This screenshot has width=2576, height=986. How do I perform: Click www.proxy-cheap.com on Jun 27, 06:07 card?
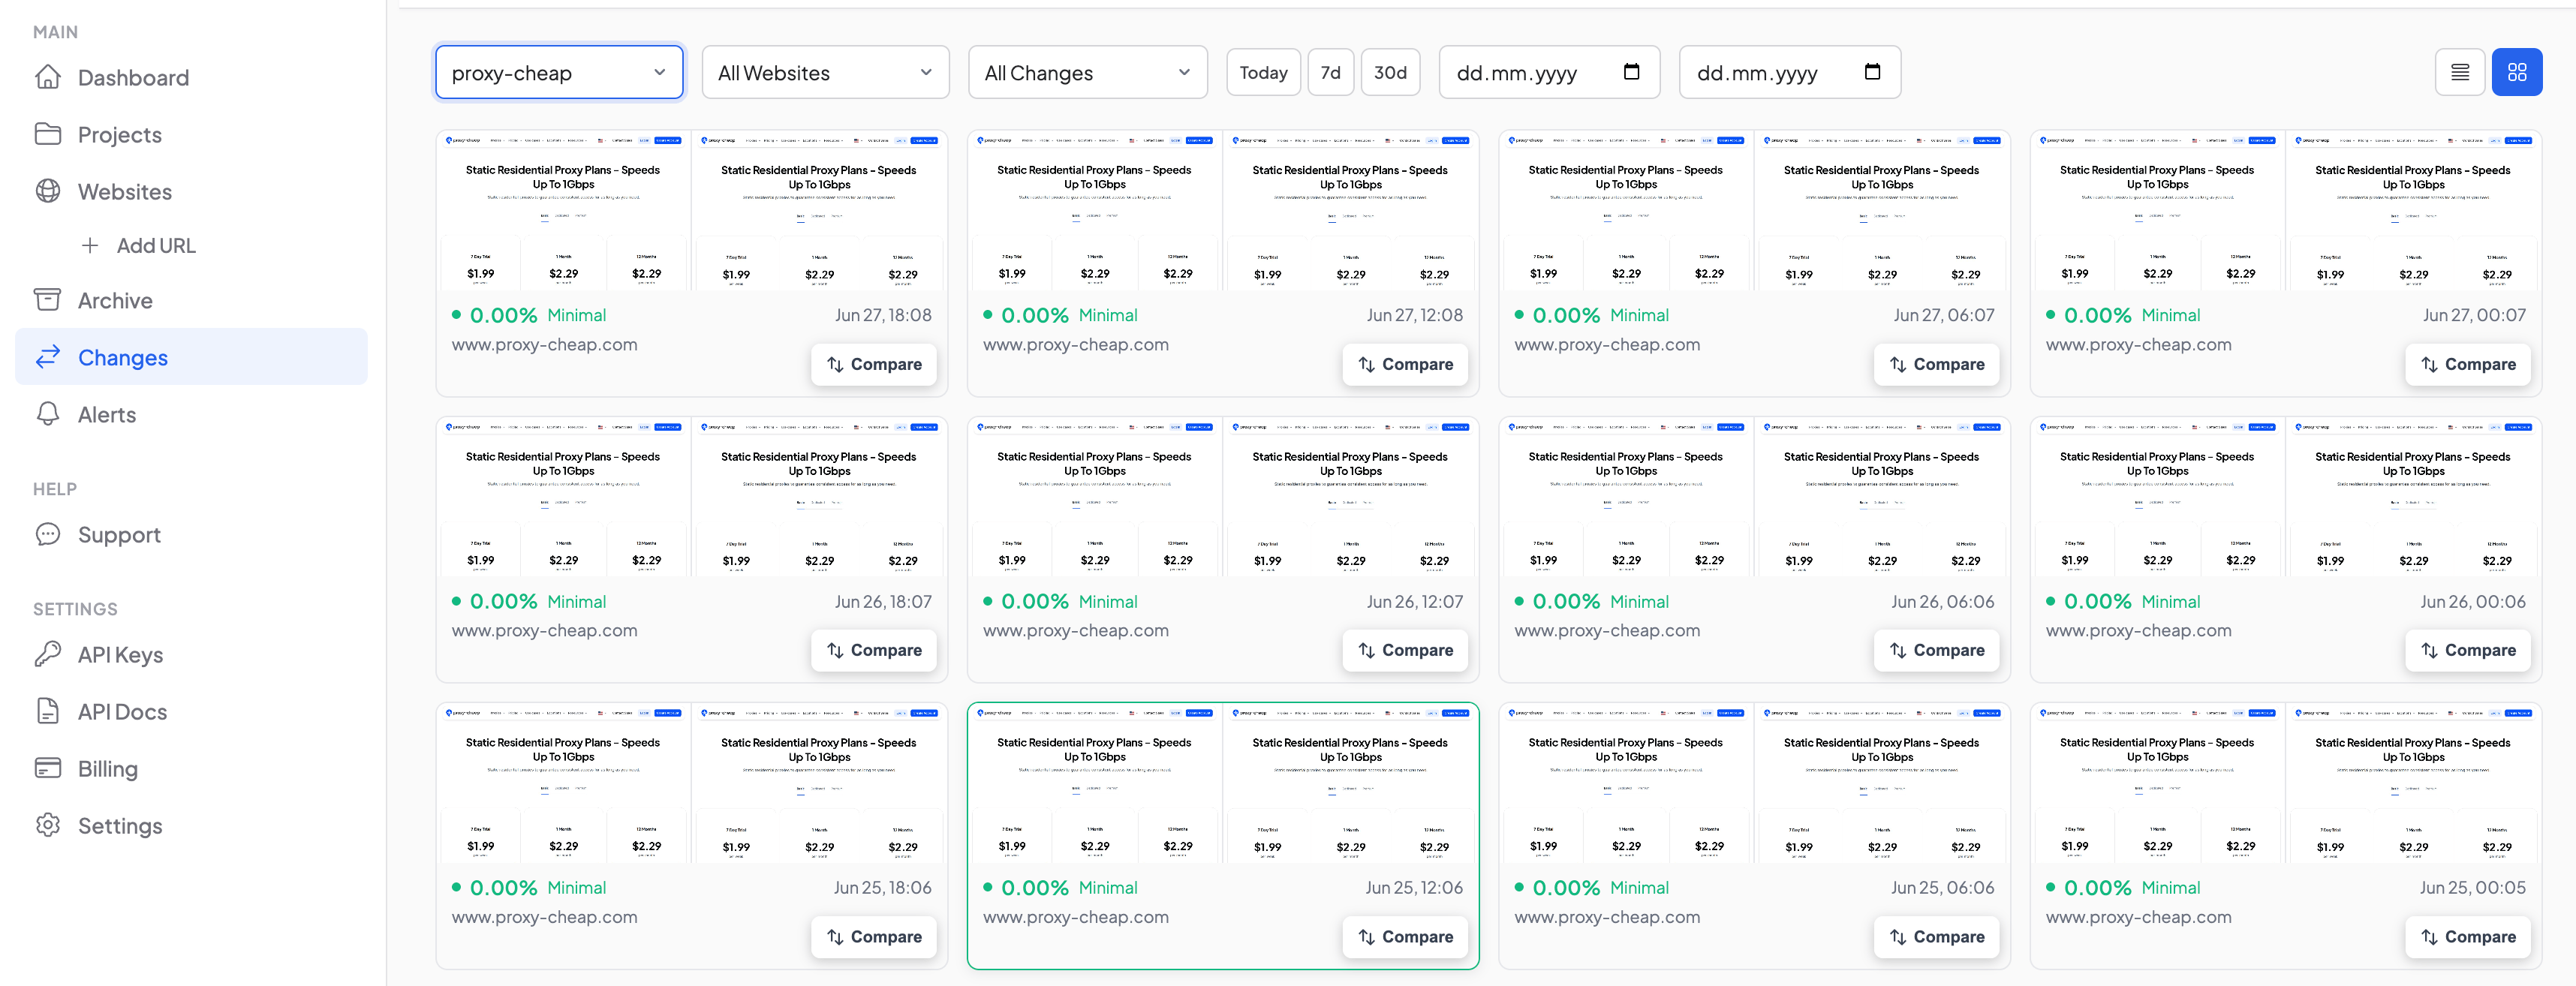[1607, 344]
